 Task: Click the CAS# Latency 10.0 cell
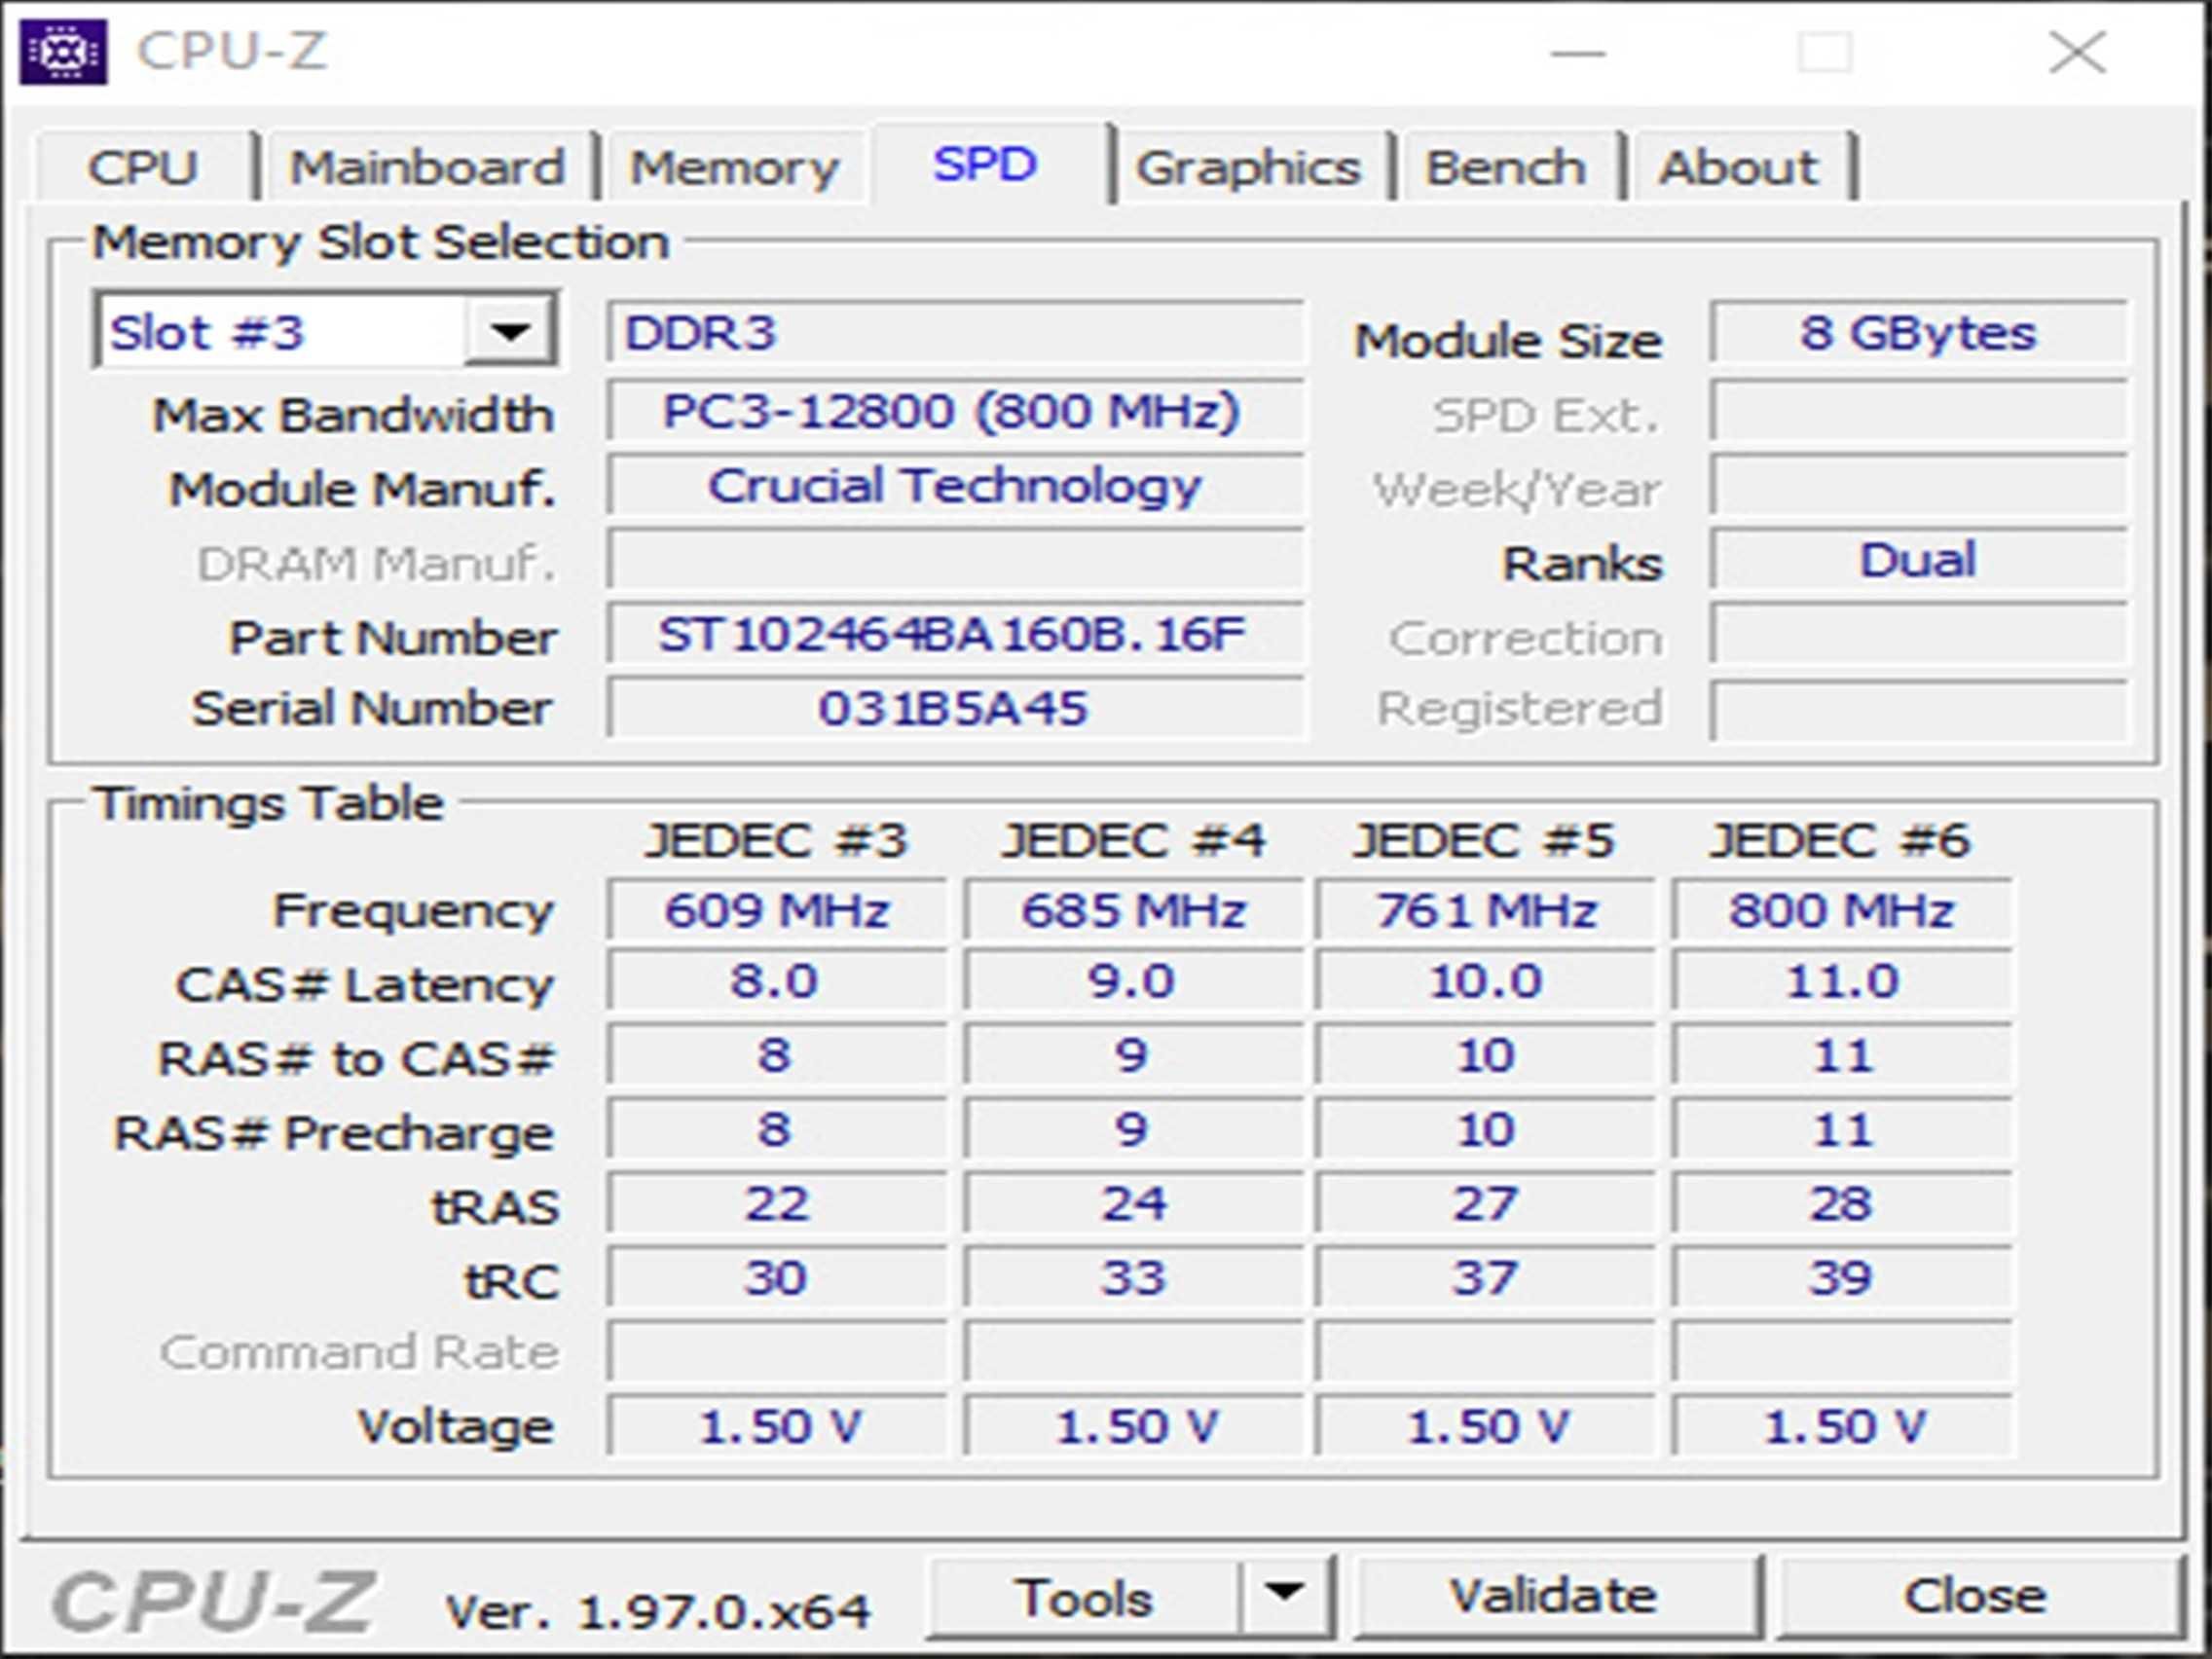[x=1485, y=980]
